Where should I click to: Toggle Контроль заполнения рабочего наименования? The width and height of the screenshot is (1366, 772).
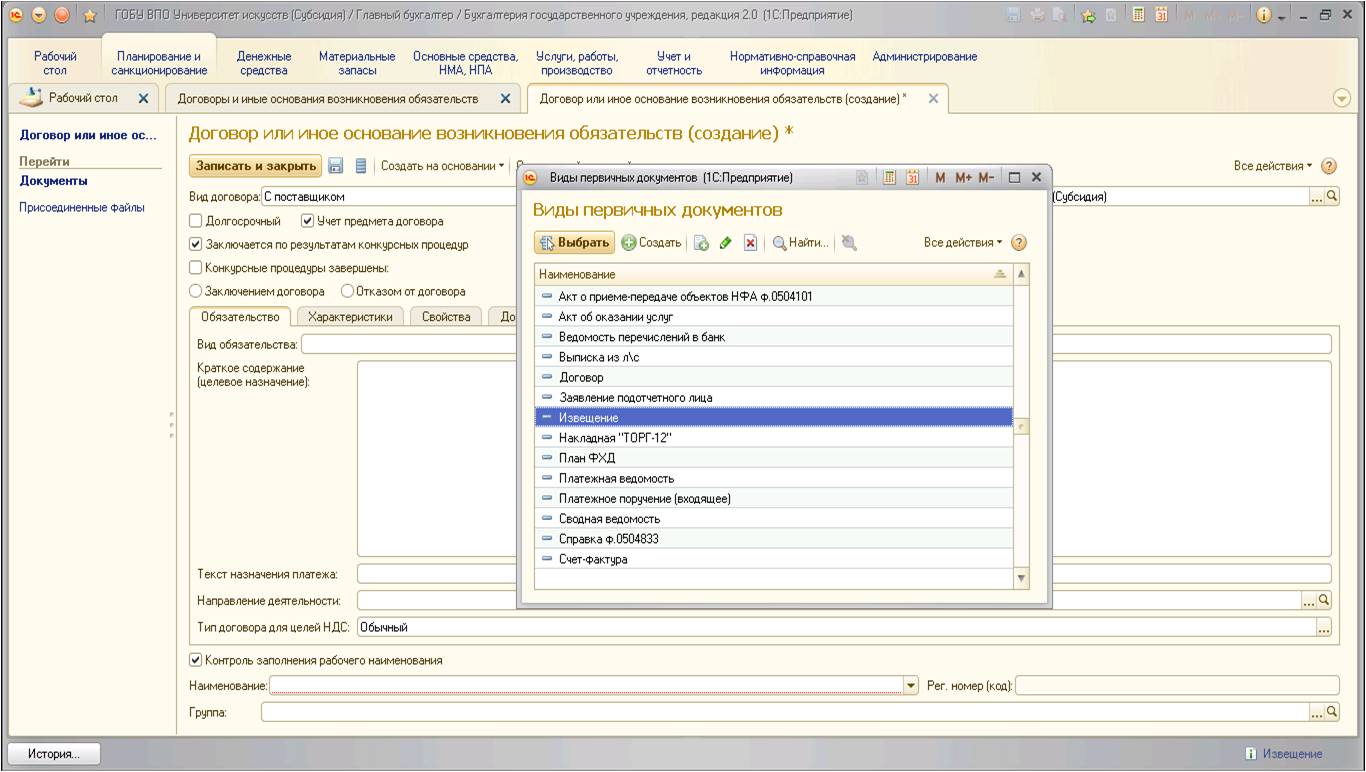[x=196, y=660]
